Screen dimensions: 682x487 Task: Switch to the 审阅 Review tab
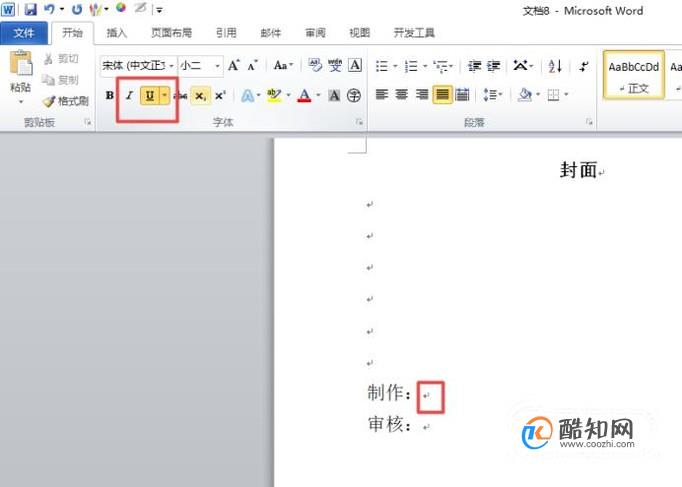pos(315,33)
